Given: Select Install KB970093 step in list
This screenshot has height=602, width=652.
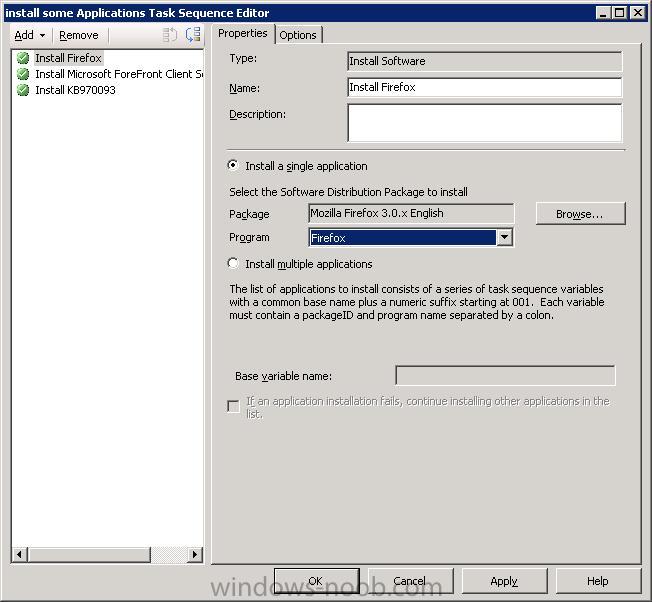Looking at the screenshot, I should [x=75, y=90].
